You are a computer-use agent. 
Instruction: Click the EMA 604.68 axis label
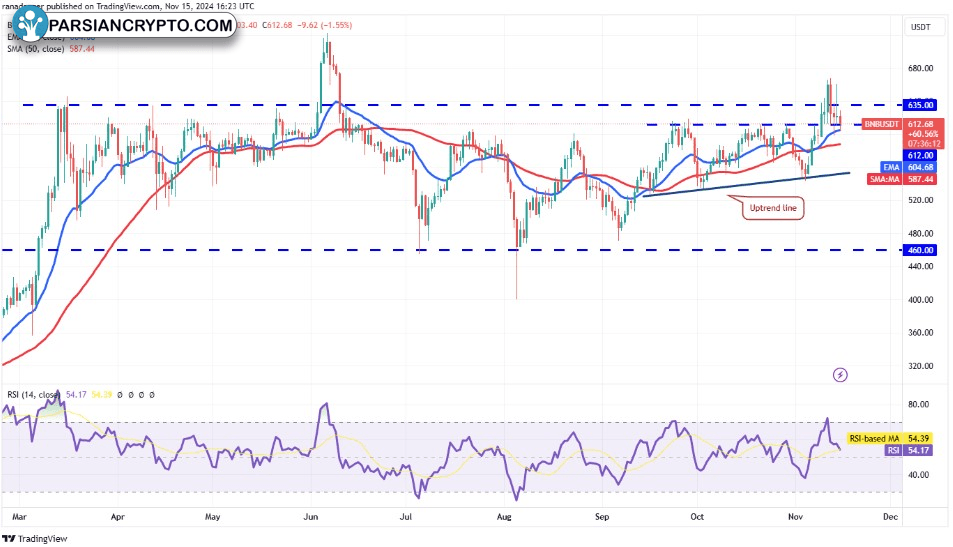(909, 167)
